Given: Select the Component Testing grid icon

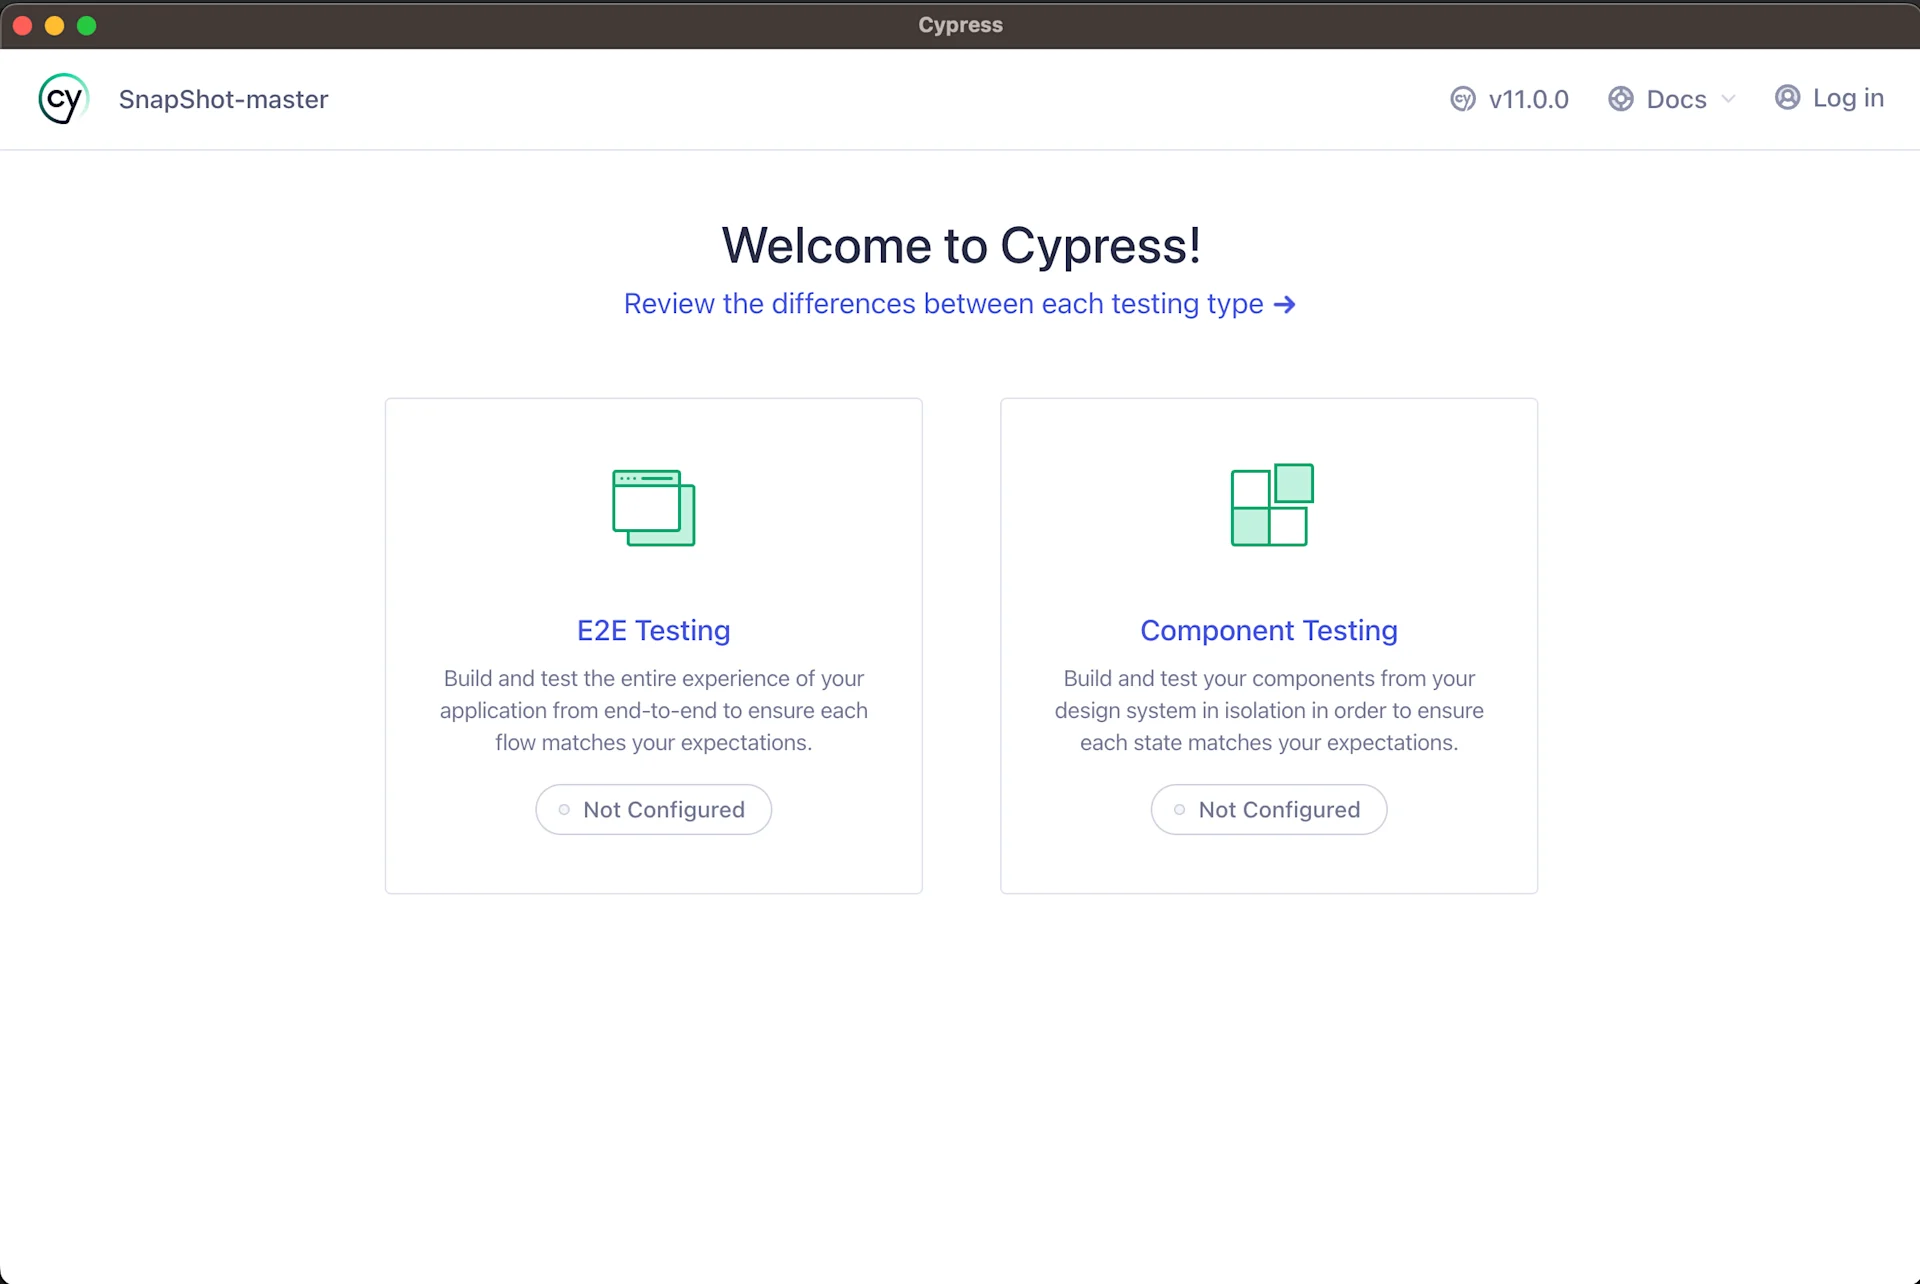Looking at the screenshot, I should 1270,506.
